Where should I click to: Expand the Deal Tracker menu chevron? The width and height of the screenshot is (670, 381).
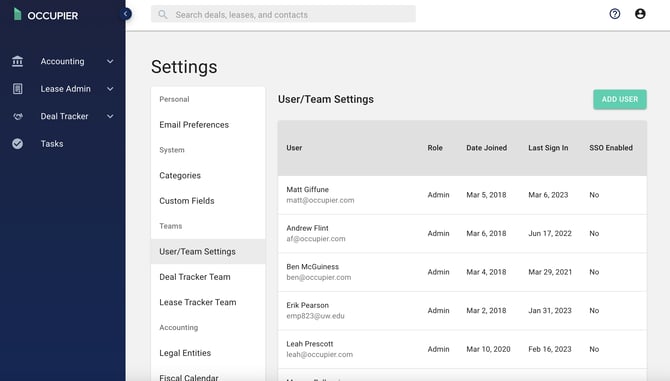pyautogui.click(x=110, y=116)
